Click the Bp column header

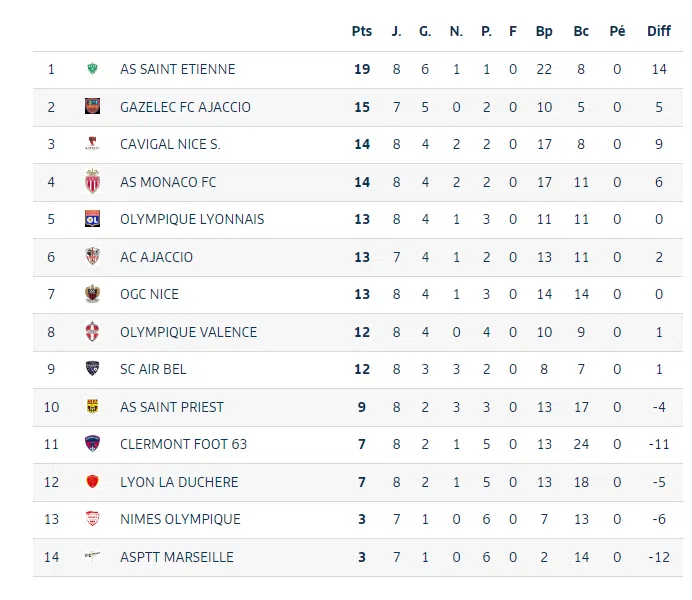[x=544, y=31]
